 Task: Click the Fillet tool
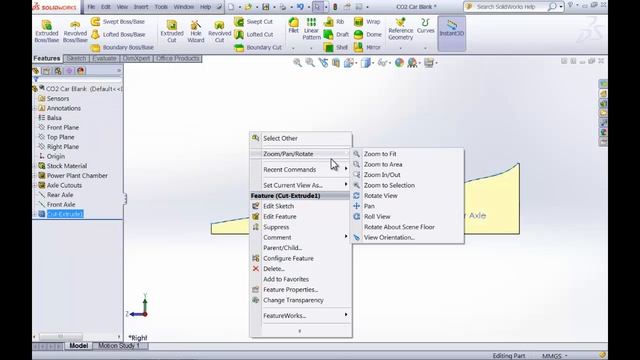(x=293, y=26)
